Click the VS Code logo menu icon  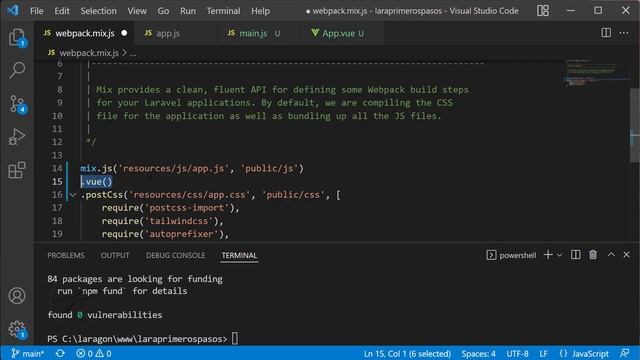tap(13, 10)
